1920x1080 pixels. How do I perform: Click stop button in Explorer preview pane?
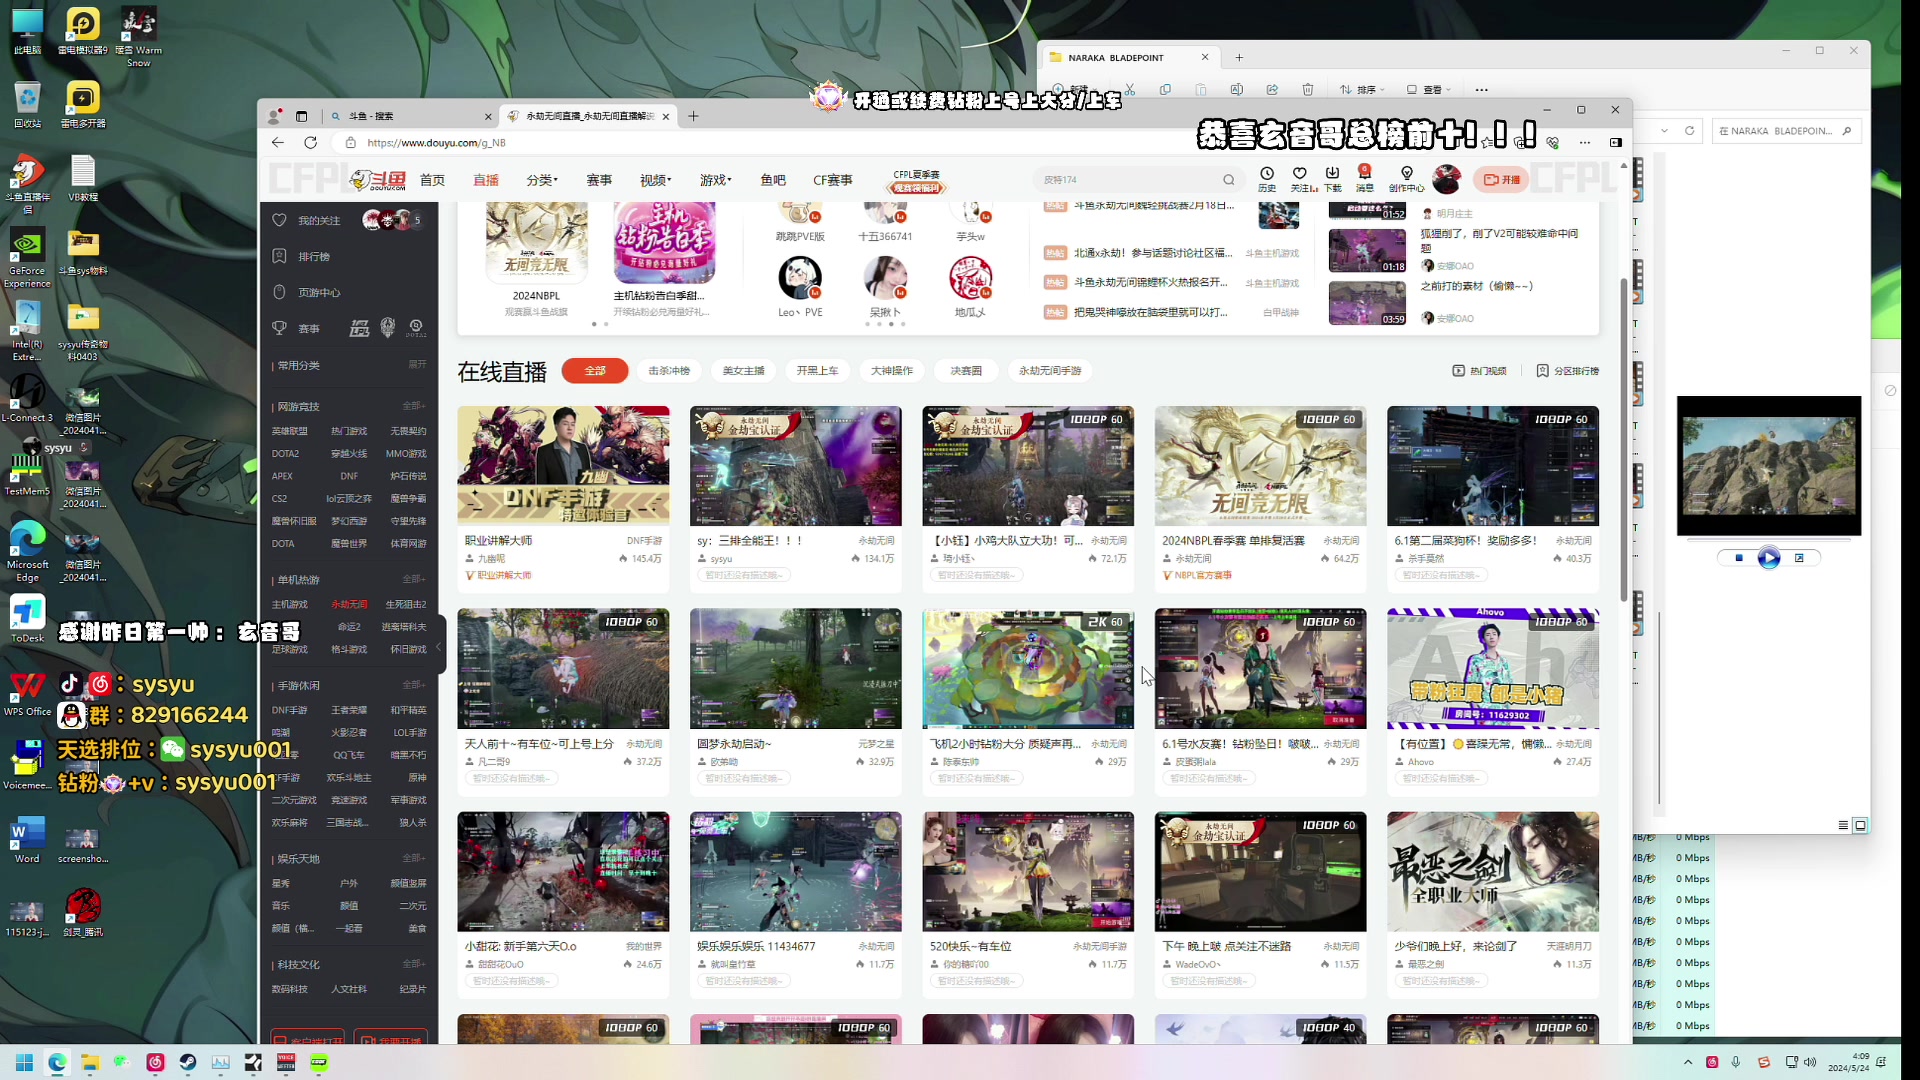(1739, 558)
